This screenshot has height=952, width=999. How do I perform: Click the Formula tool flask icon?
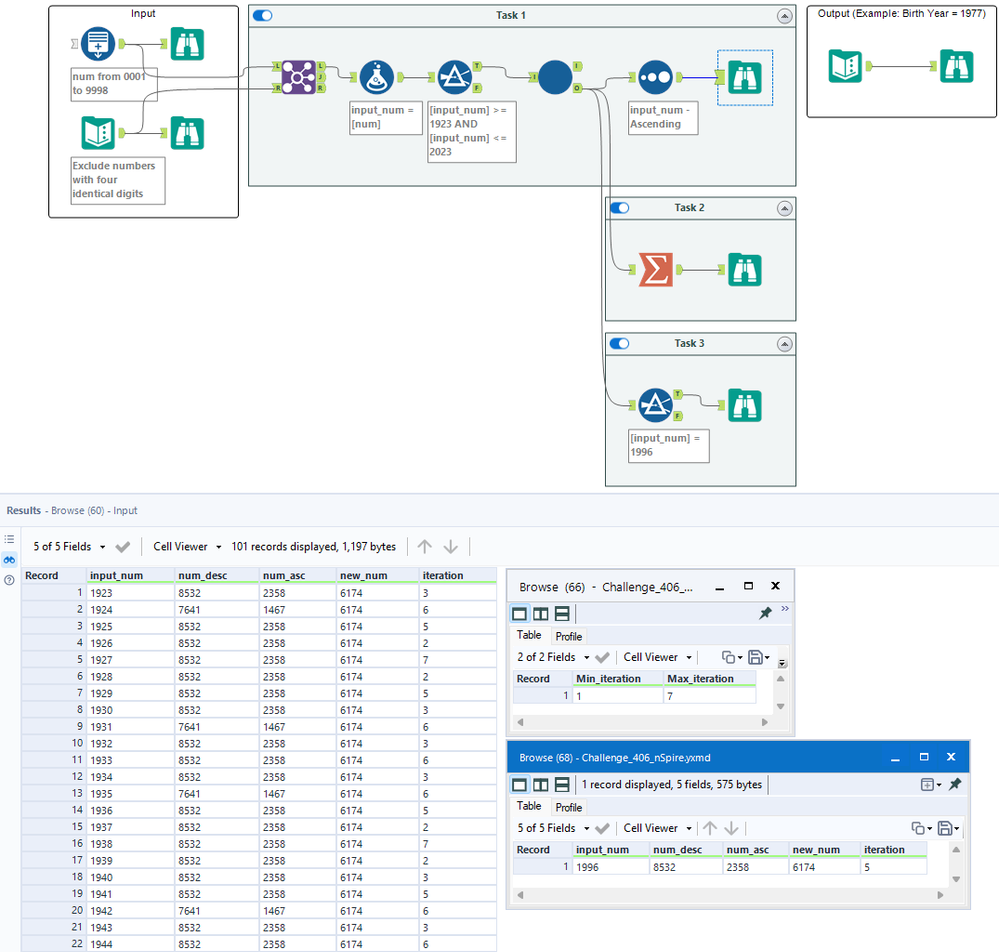[376, 76]
